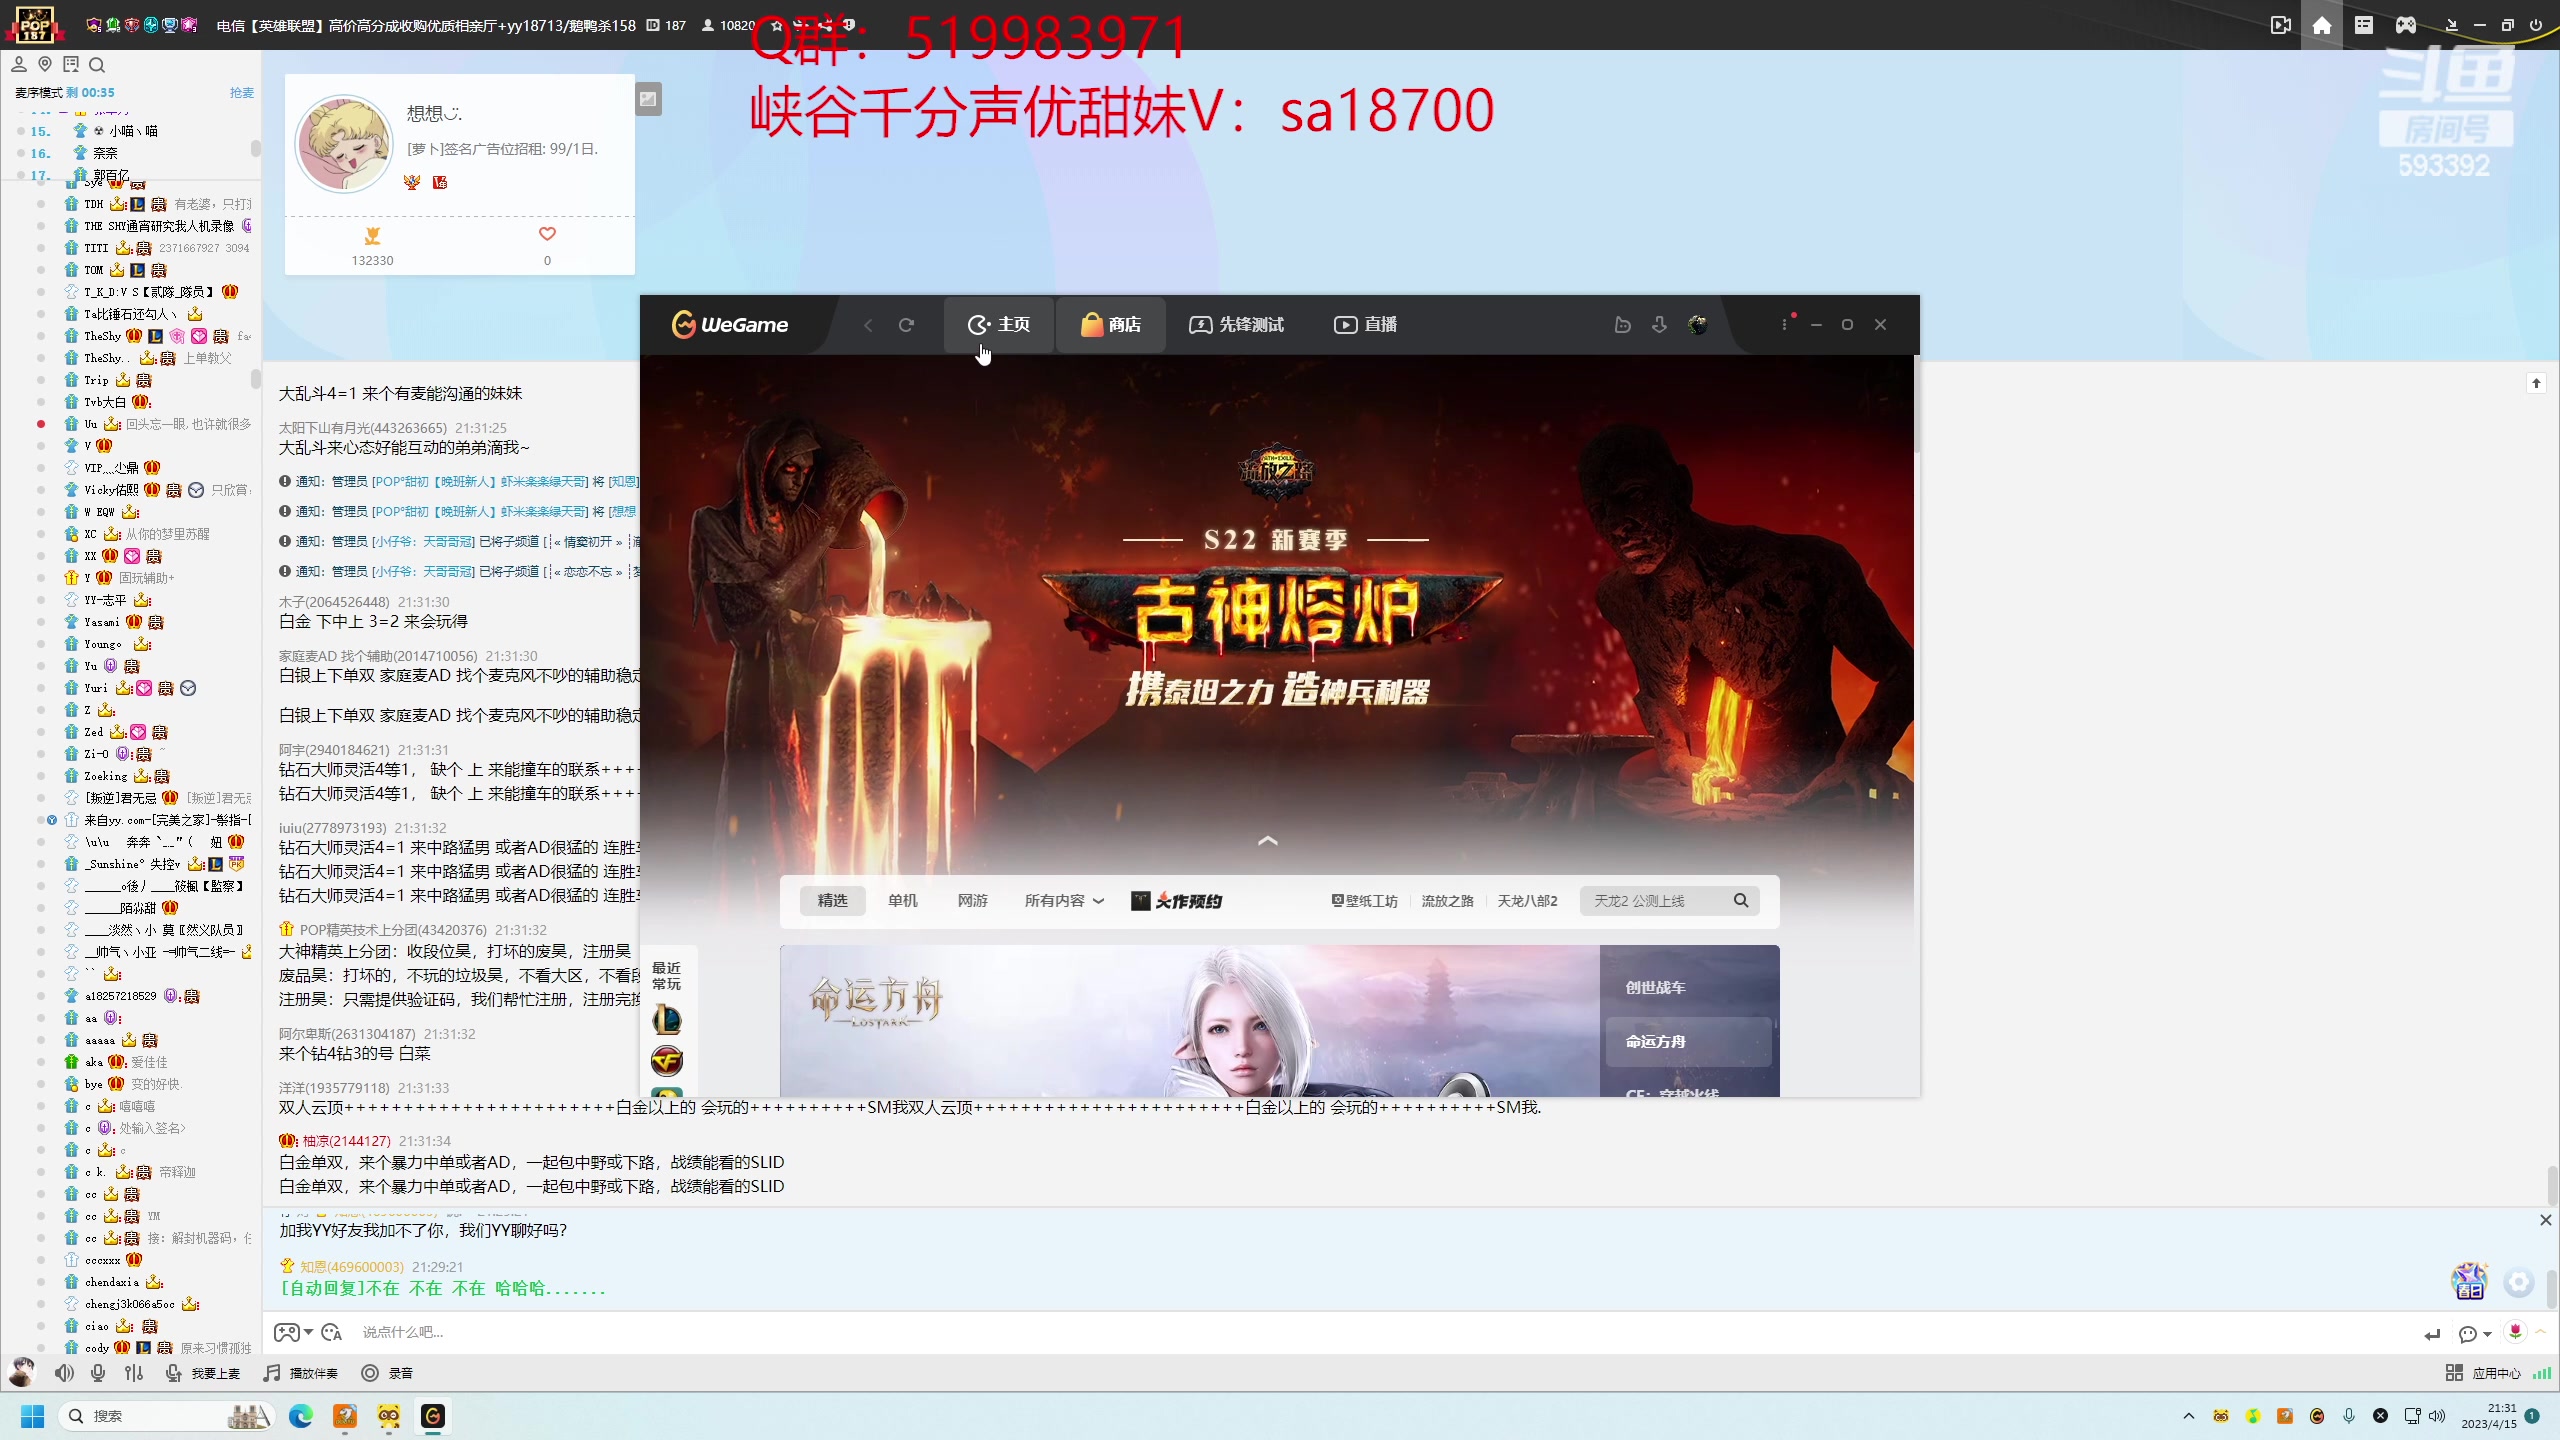Open WeGame more options menu

click(1784, 325)
